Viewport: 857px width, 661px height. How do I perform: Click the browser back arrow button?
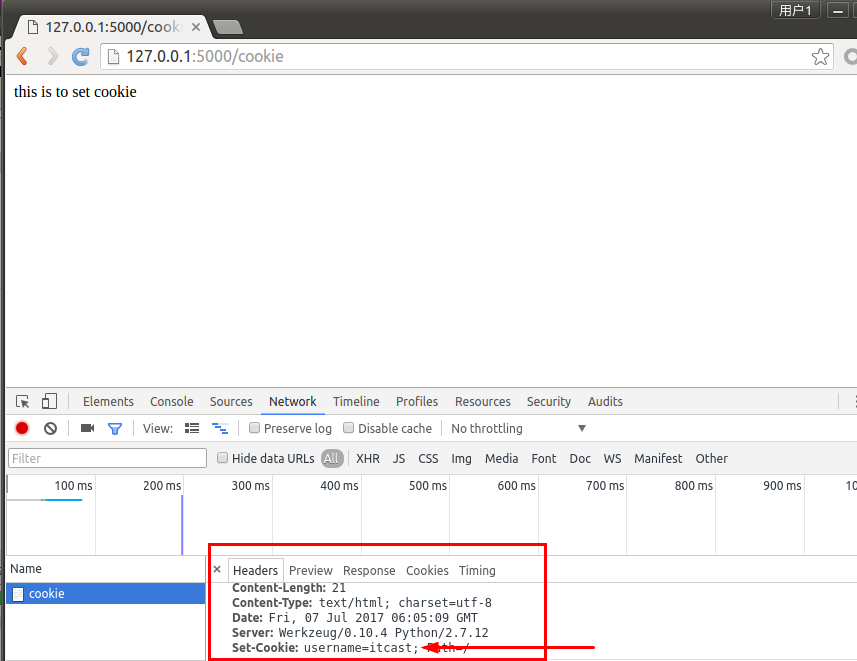tap(22, 57)
